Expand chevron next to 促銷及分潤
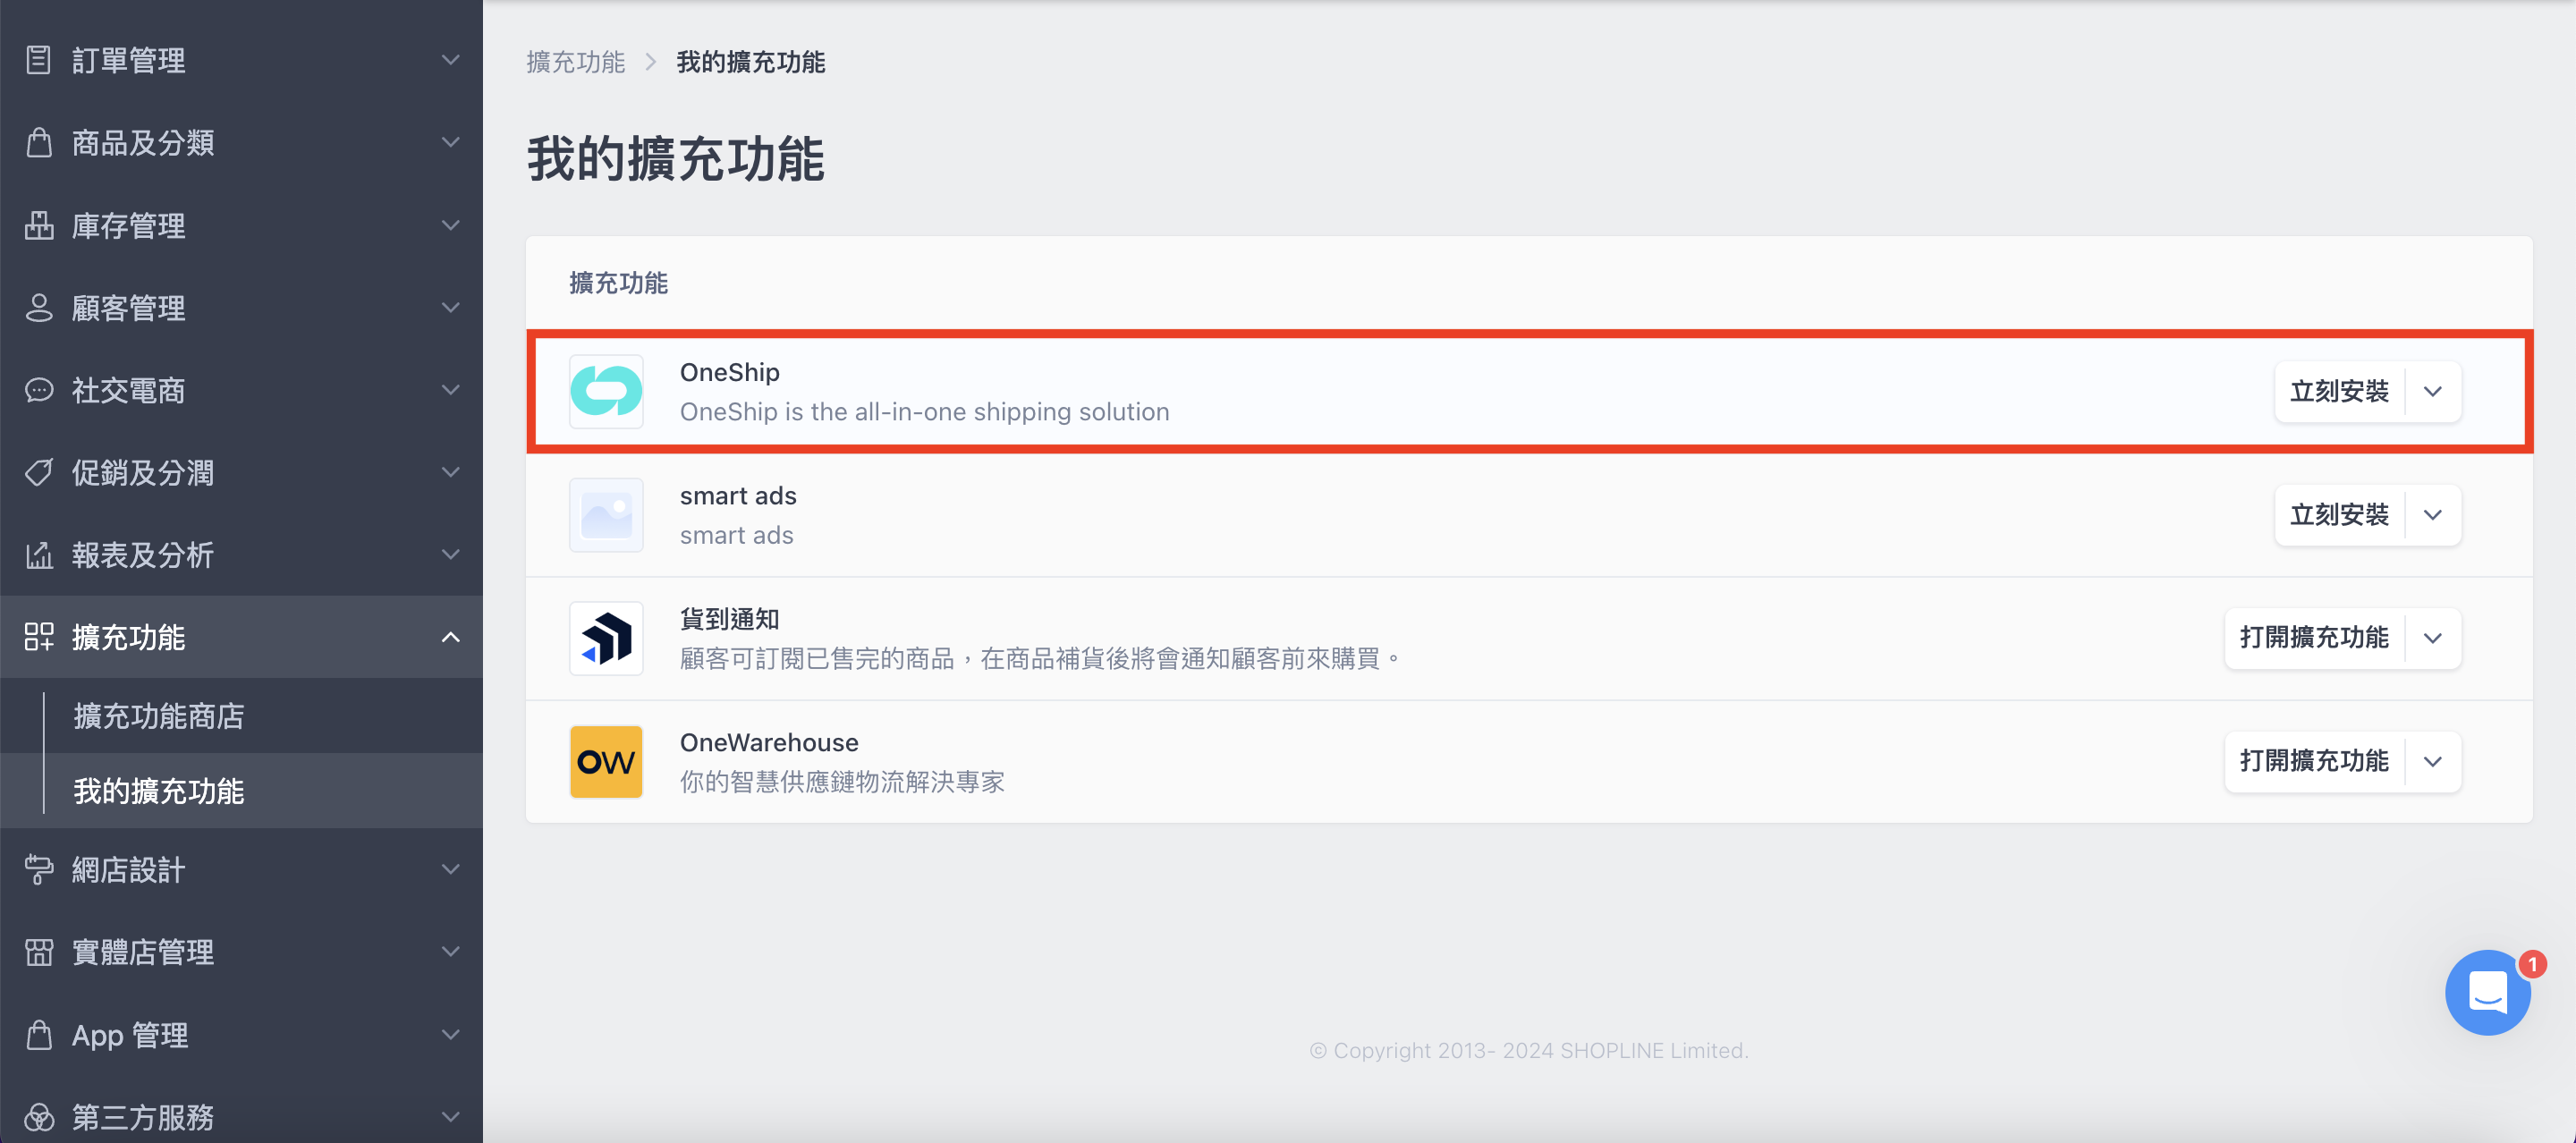Image resolution: width=2576 pixels, height=1143 pixels. click(x=451, y=472)
